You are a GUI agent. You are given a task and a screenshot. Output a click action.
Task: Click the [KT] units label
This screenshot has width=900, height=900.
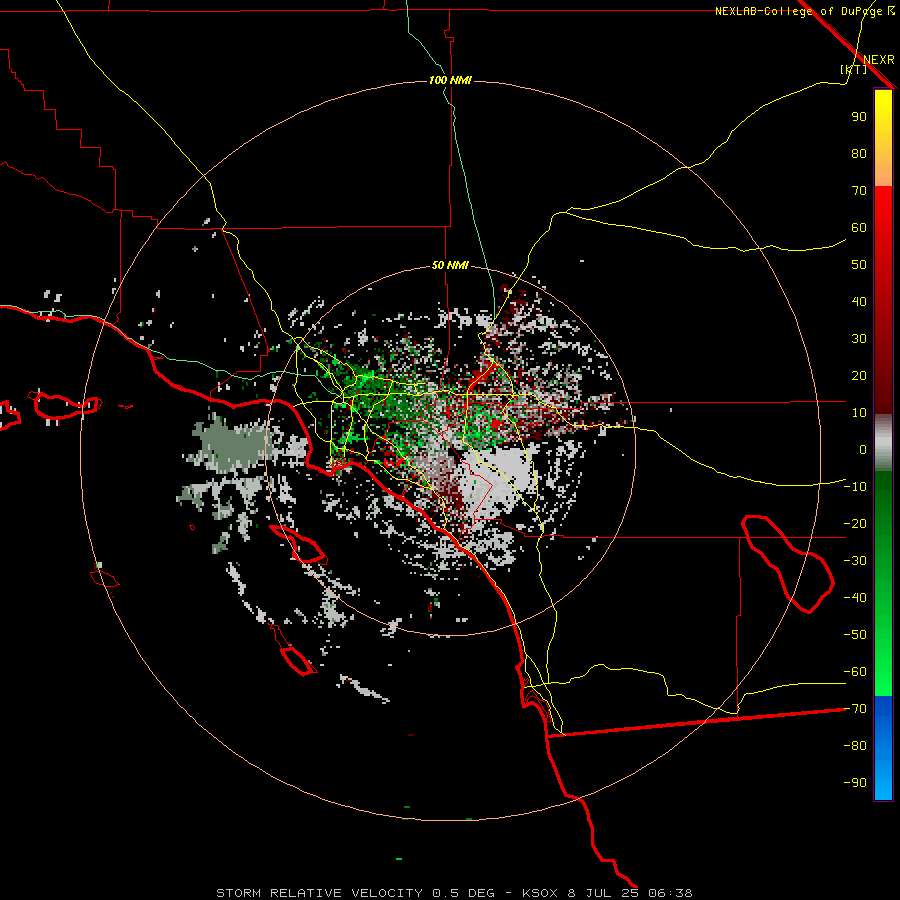pyautogui.click(x=853, y=69)
